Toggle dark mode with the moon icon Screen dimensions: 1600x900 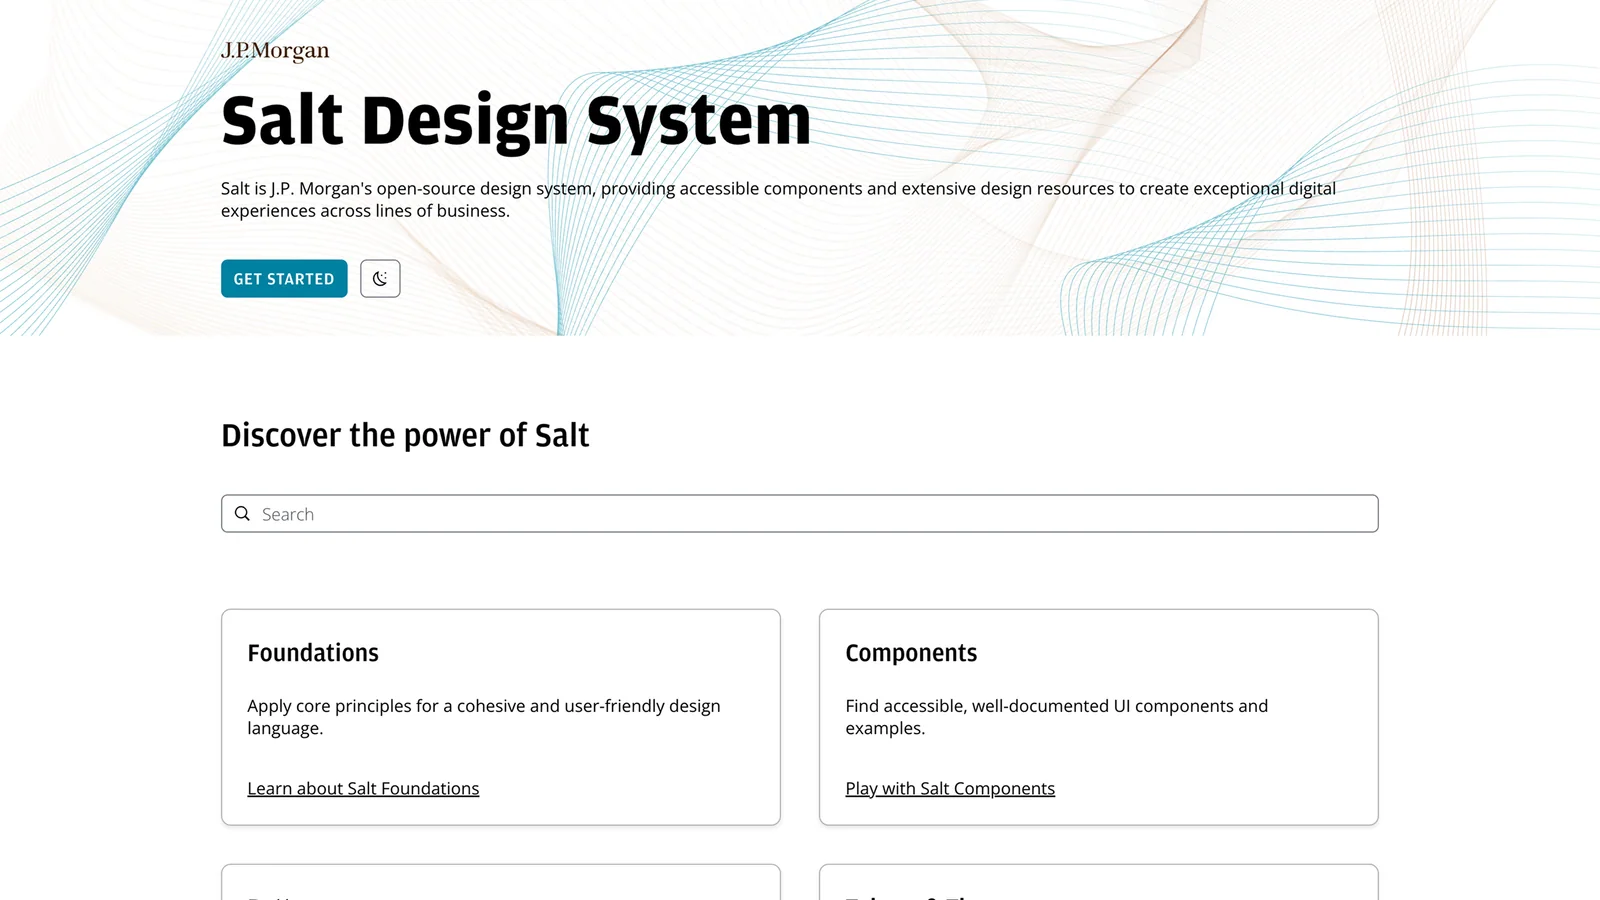coord(380,279)
